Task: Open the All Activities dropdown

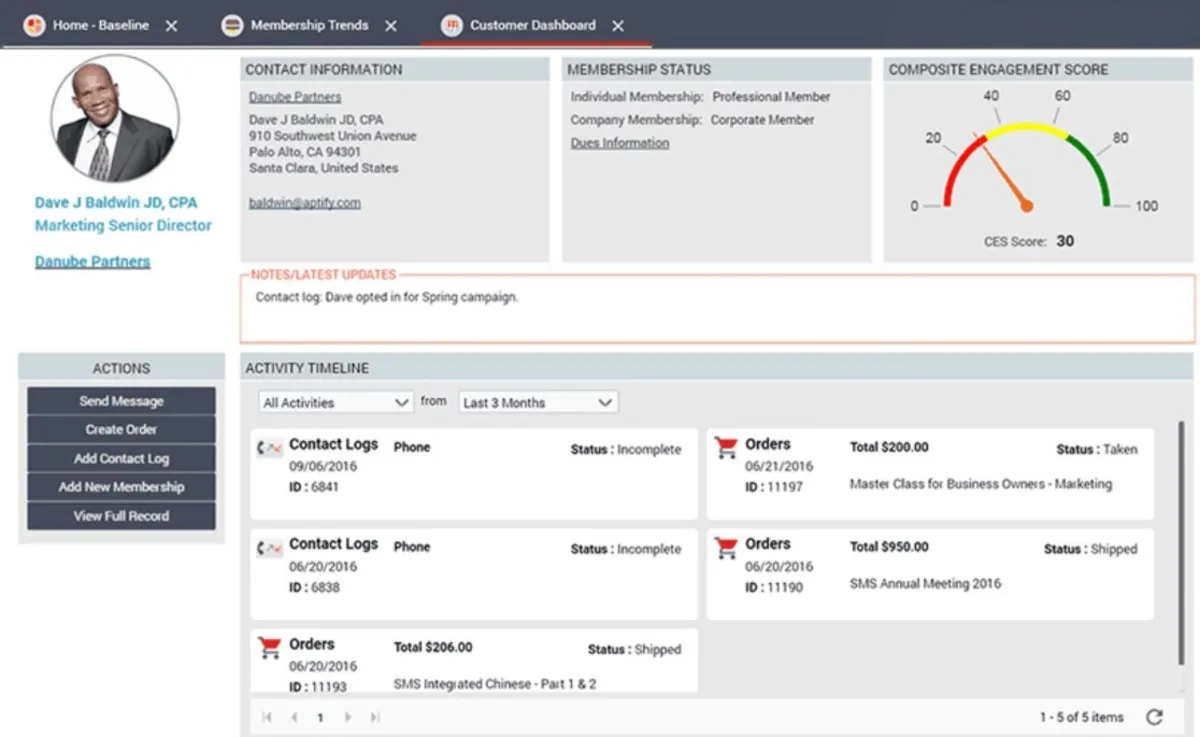Action: pyautogui.click(x=335, y=402)
